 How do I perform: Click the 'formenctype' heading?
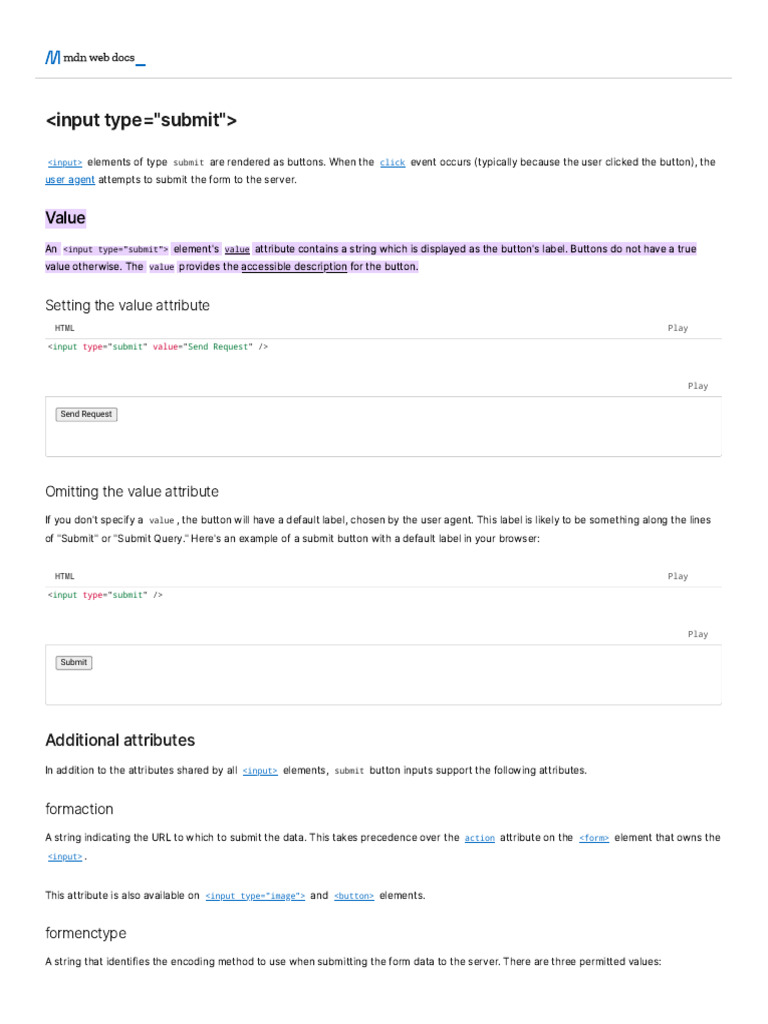tap(86, 933)
